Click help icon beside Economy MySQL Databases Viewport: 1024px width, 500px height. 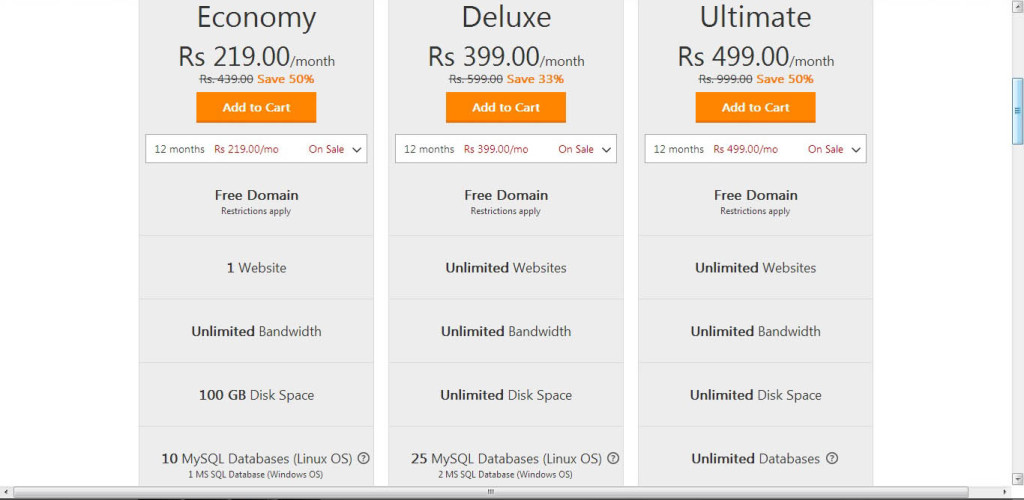[364, 458]
